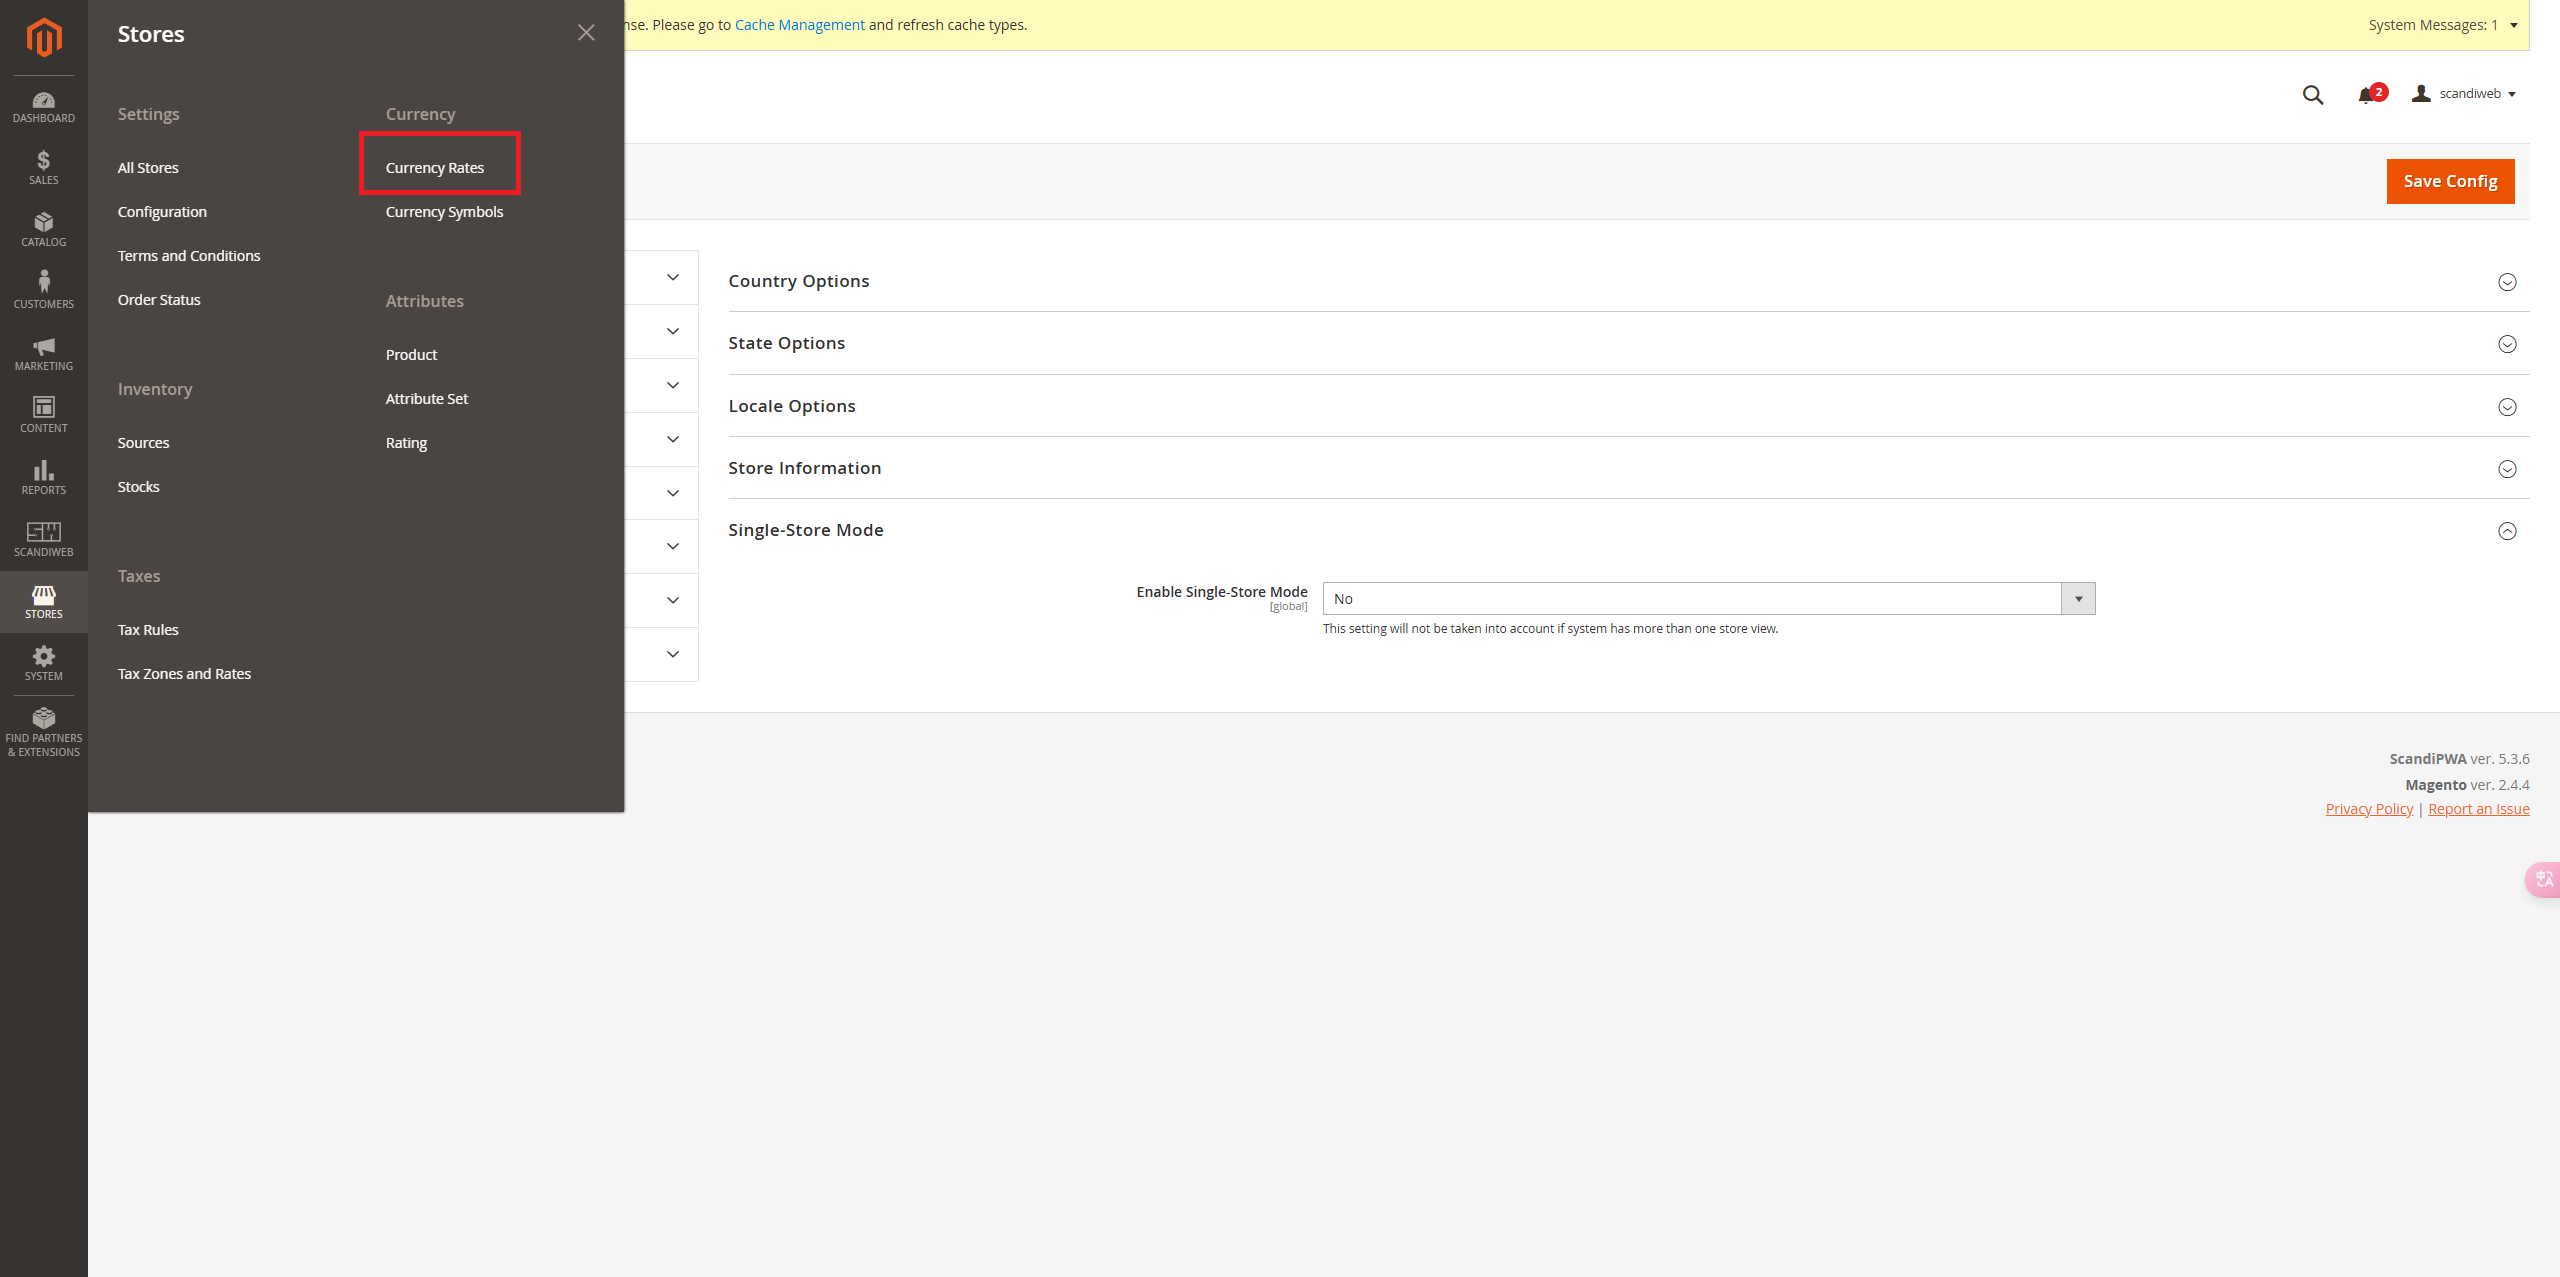Image resolution: width=2560 pixels, height=1277 pixels.
Task: Expand the System Messages dropdown
Action: tap(2442, 25)
